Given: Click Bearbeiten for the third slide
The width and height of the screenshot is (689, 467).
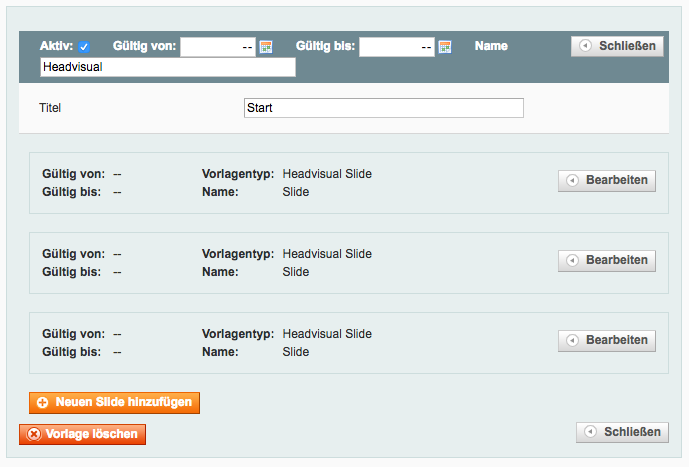Looking at the screenshot, I should [607, 340].
